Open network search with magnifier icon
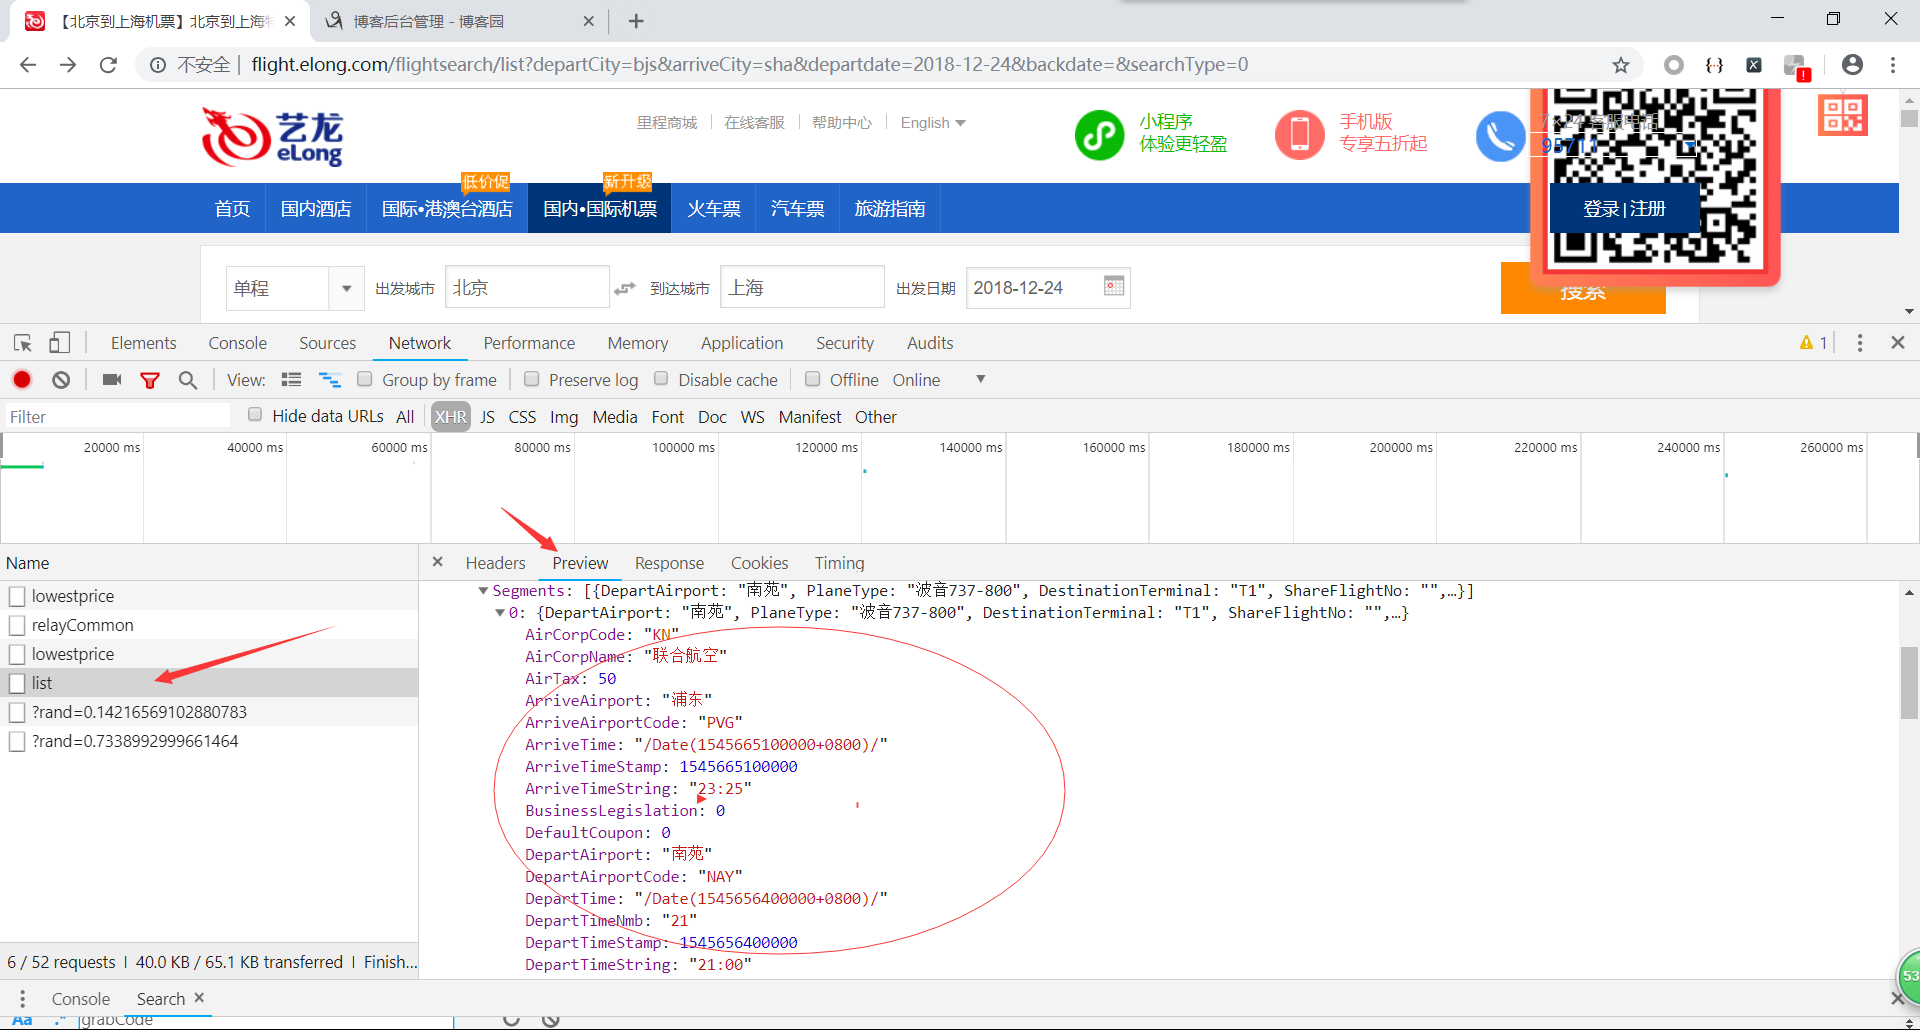This screenshot has height=1030, width=1920. coord(187,380)
